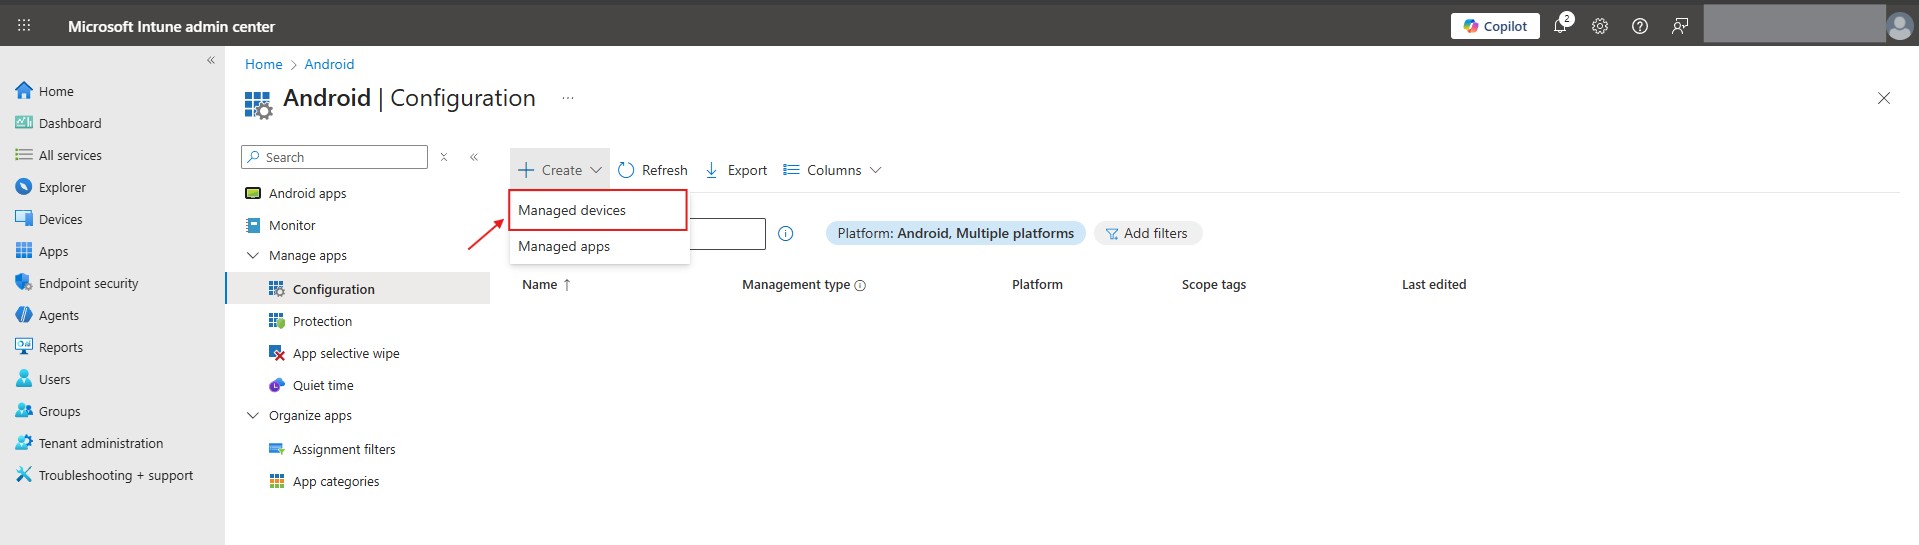The width and height of the screenshot is (1919, 545).
Task: Sort by the Name column header
Action: tap(540, 285)
